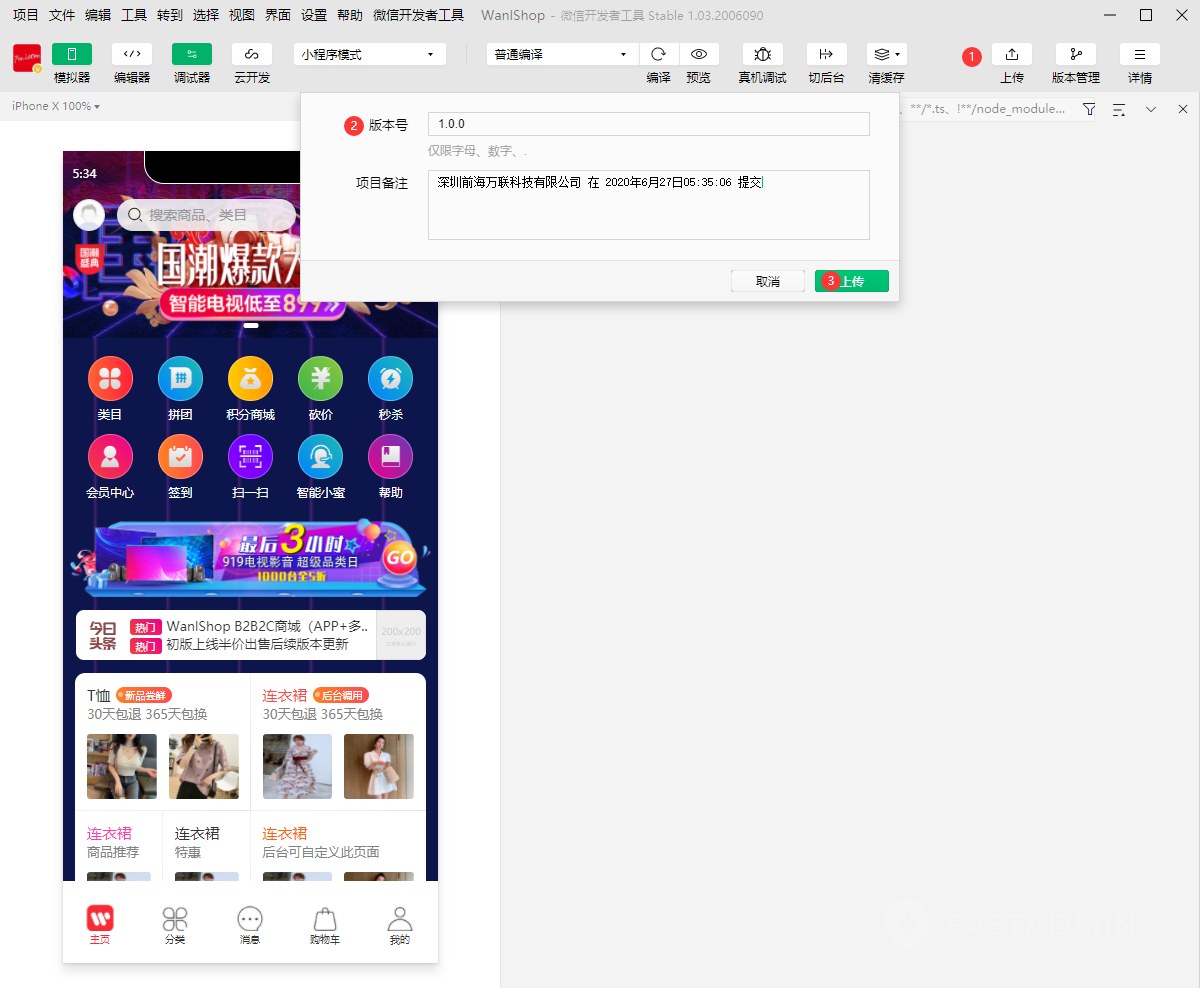Click the 搜索商品、类目 search box
Viewport: 1200px width, 988px height.
[206, 215]
